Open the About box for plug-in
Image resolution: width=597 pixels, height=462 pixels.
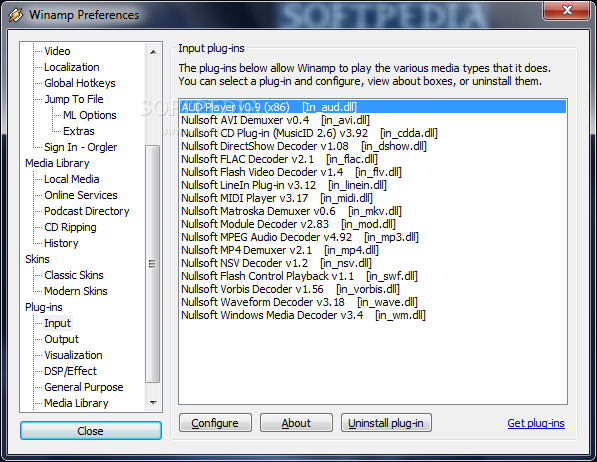tap(296, 423)
